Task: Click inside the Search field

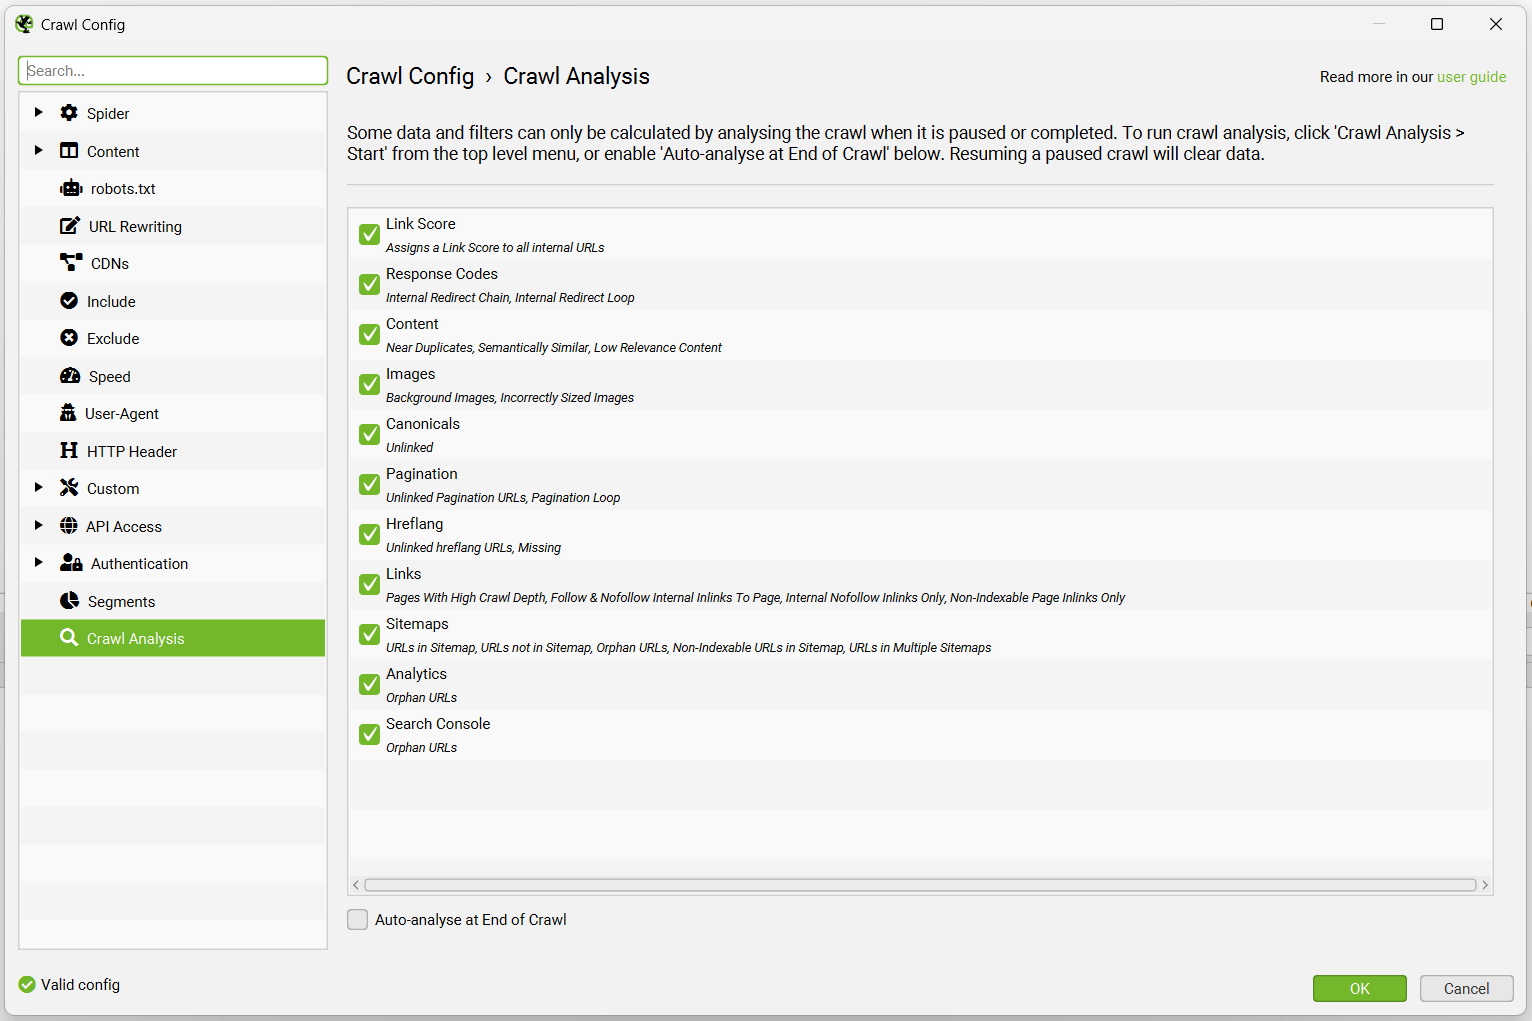Action: tap(172, 70)
